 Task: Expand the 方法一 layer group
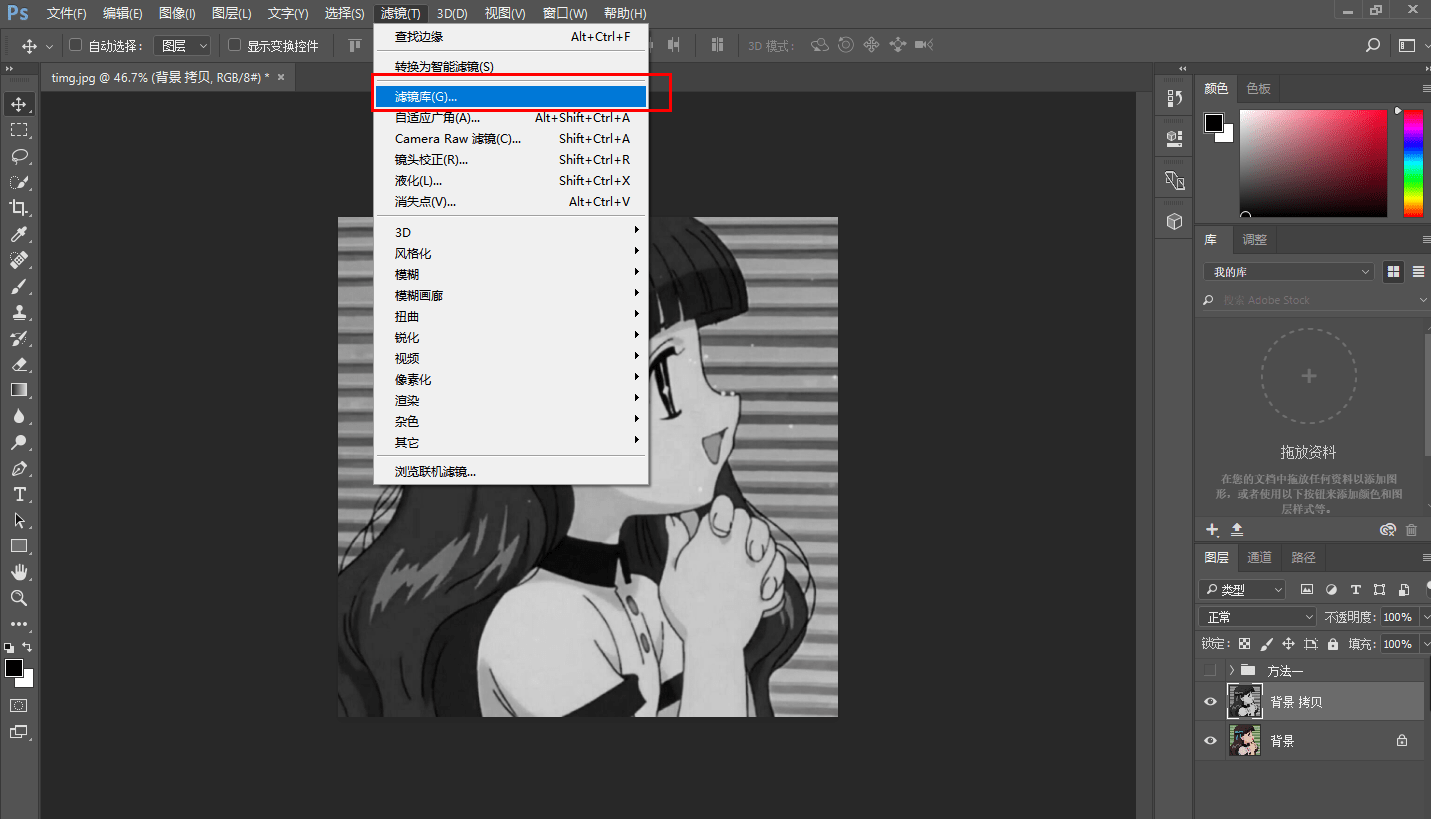click(1231, 670)
